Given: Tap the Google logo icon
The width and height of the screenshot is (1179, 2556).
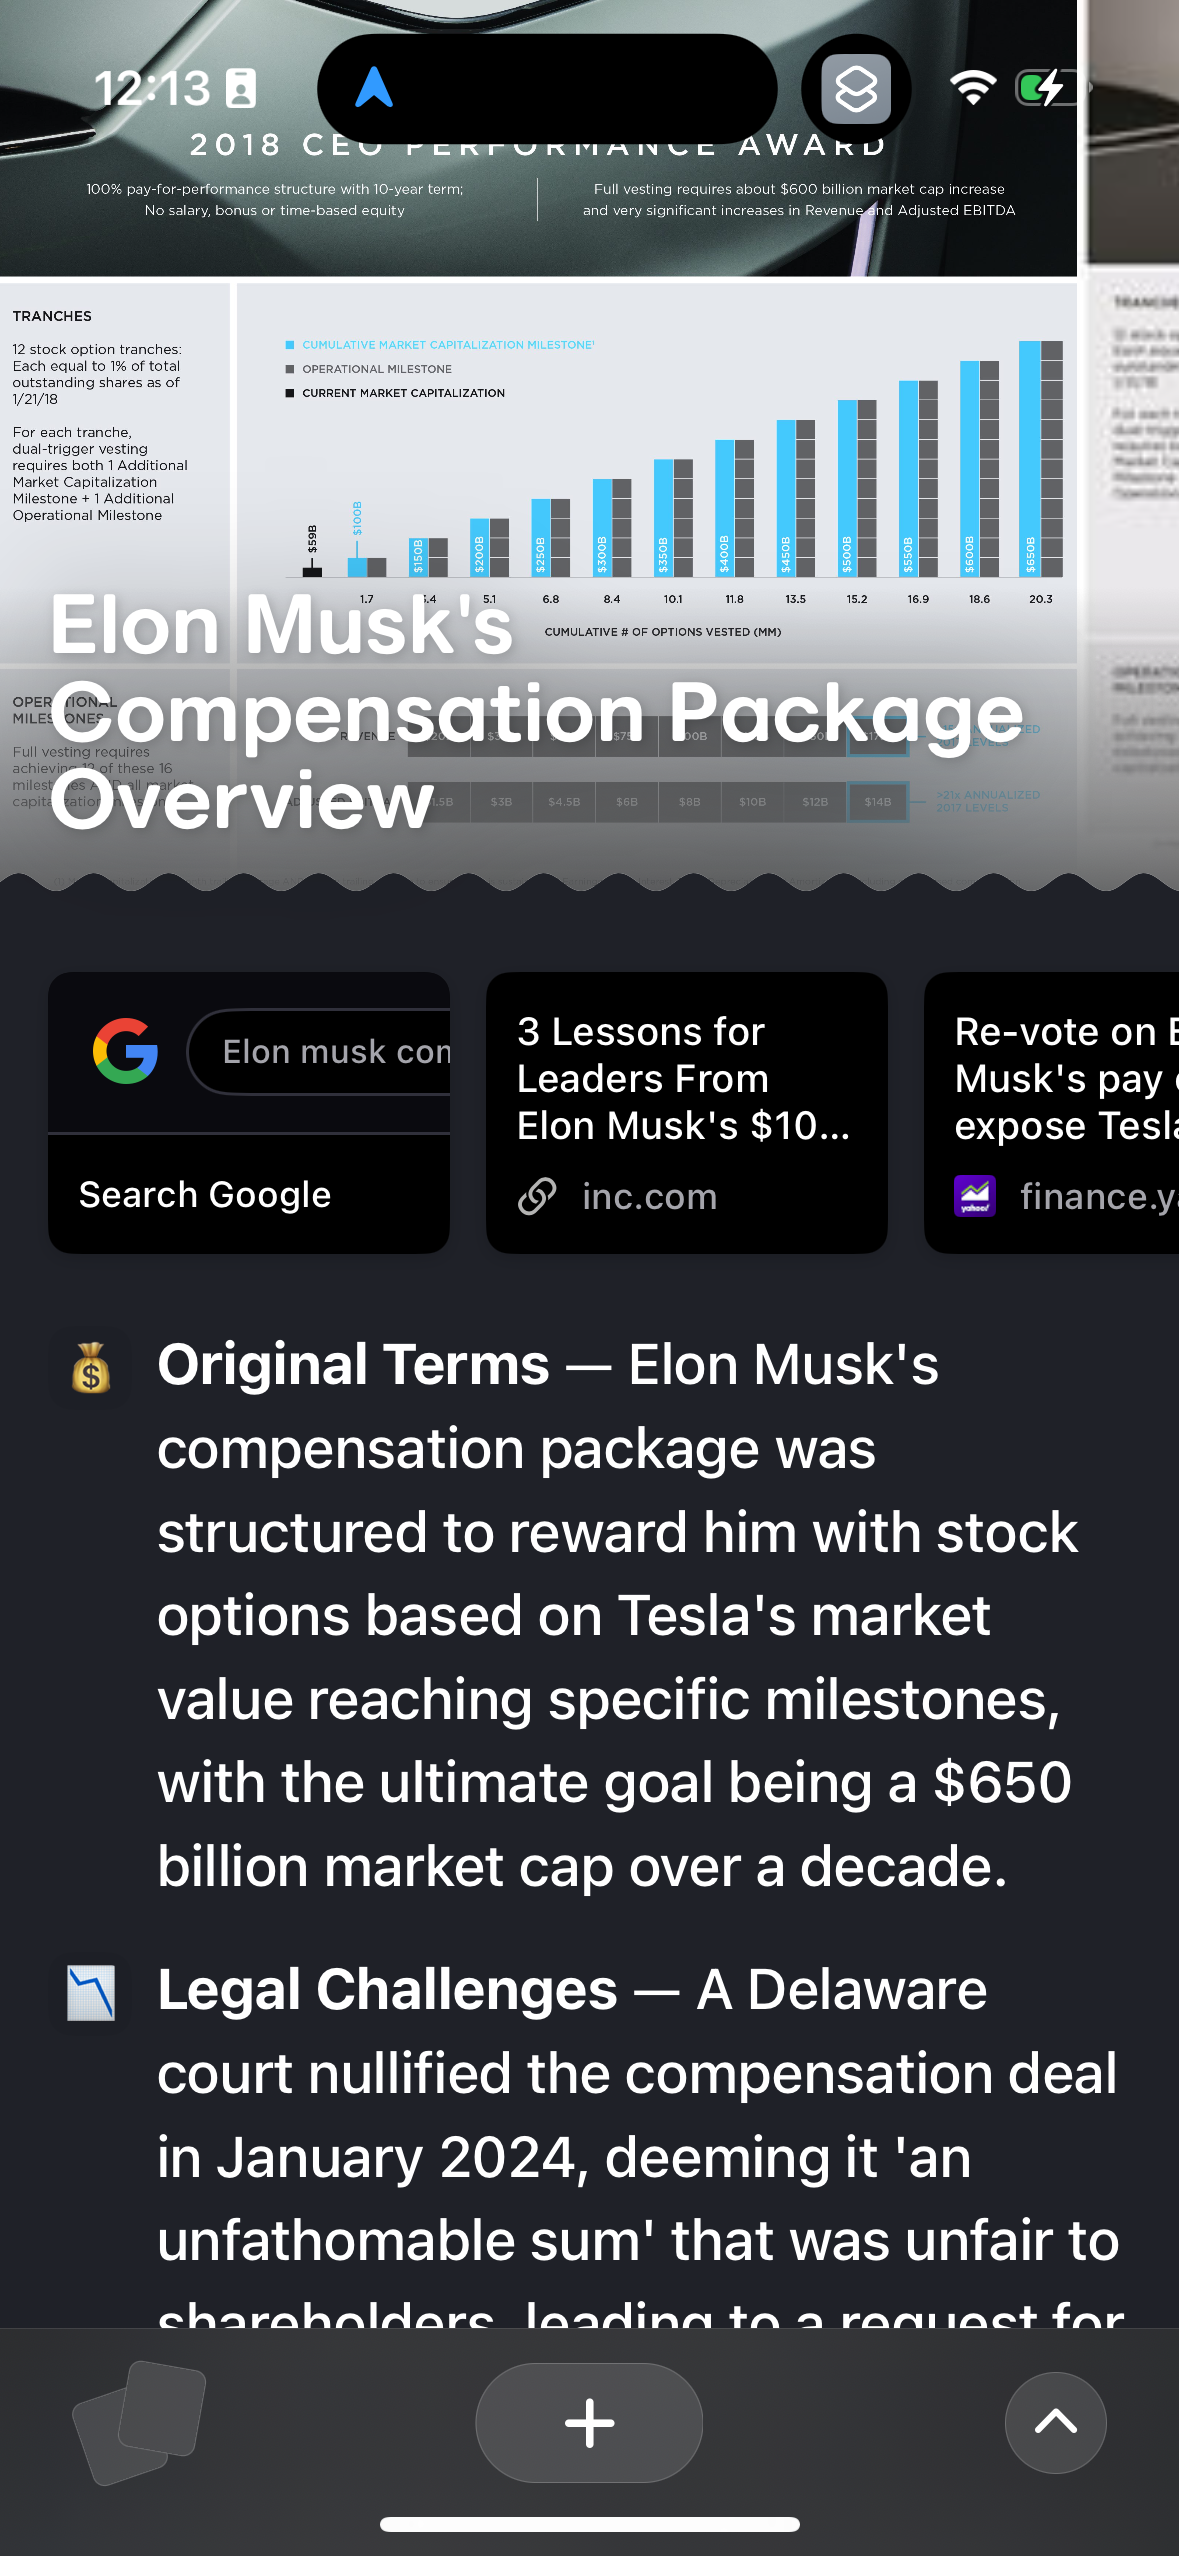Looking at the screenshot, I should 125,1051.
